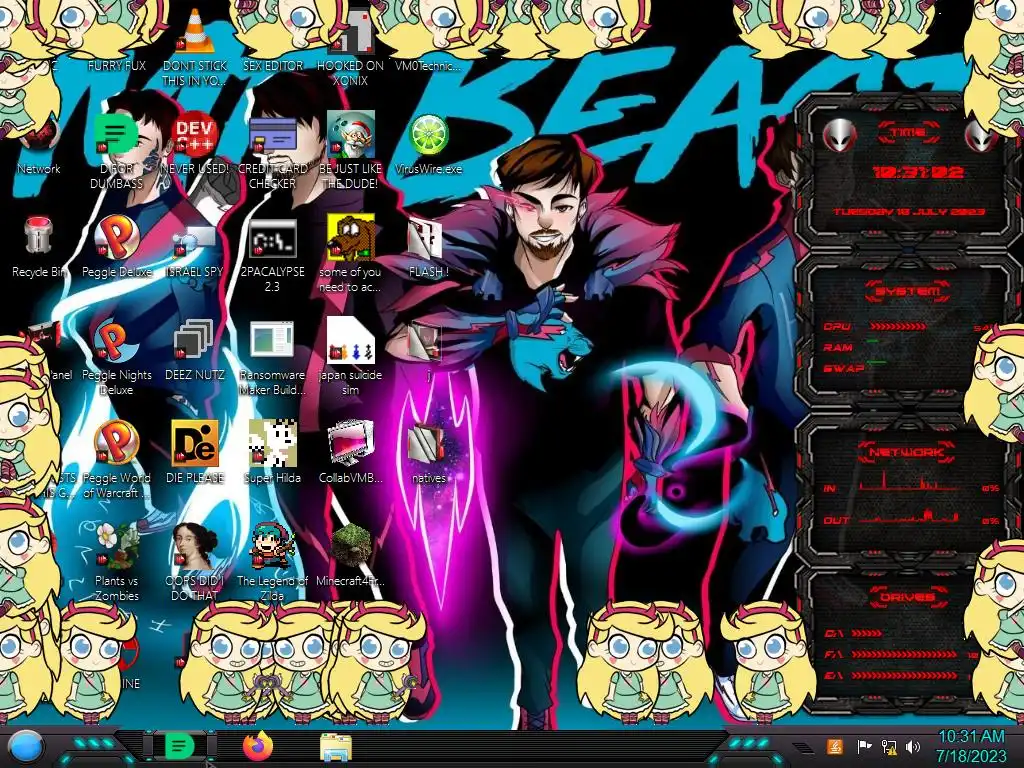
Task: Click the CPU usage bar
Action: pos(898,326)
